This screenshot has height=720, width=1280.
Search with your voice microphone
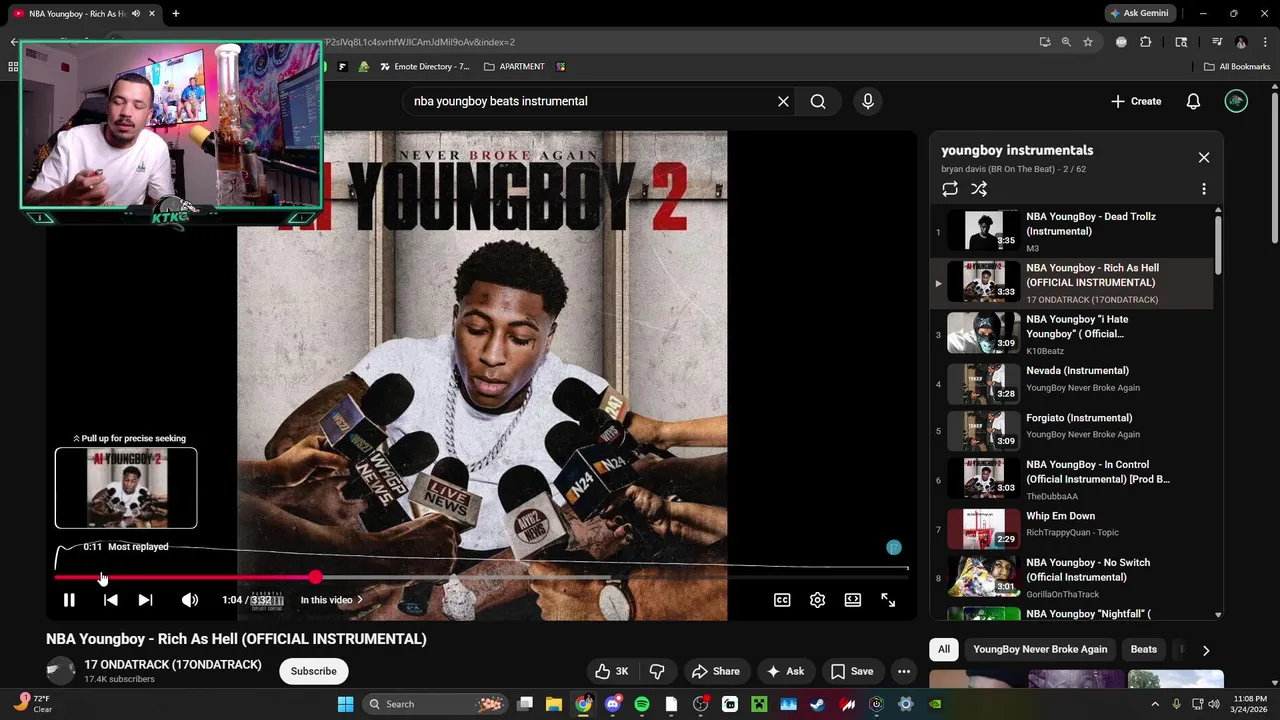(868, 101)
